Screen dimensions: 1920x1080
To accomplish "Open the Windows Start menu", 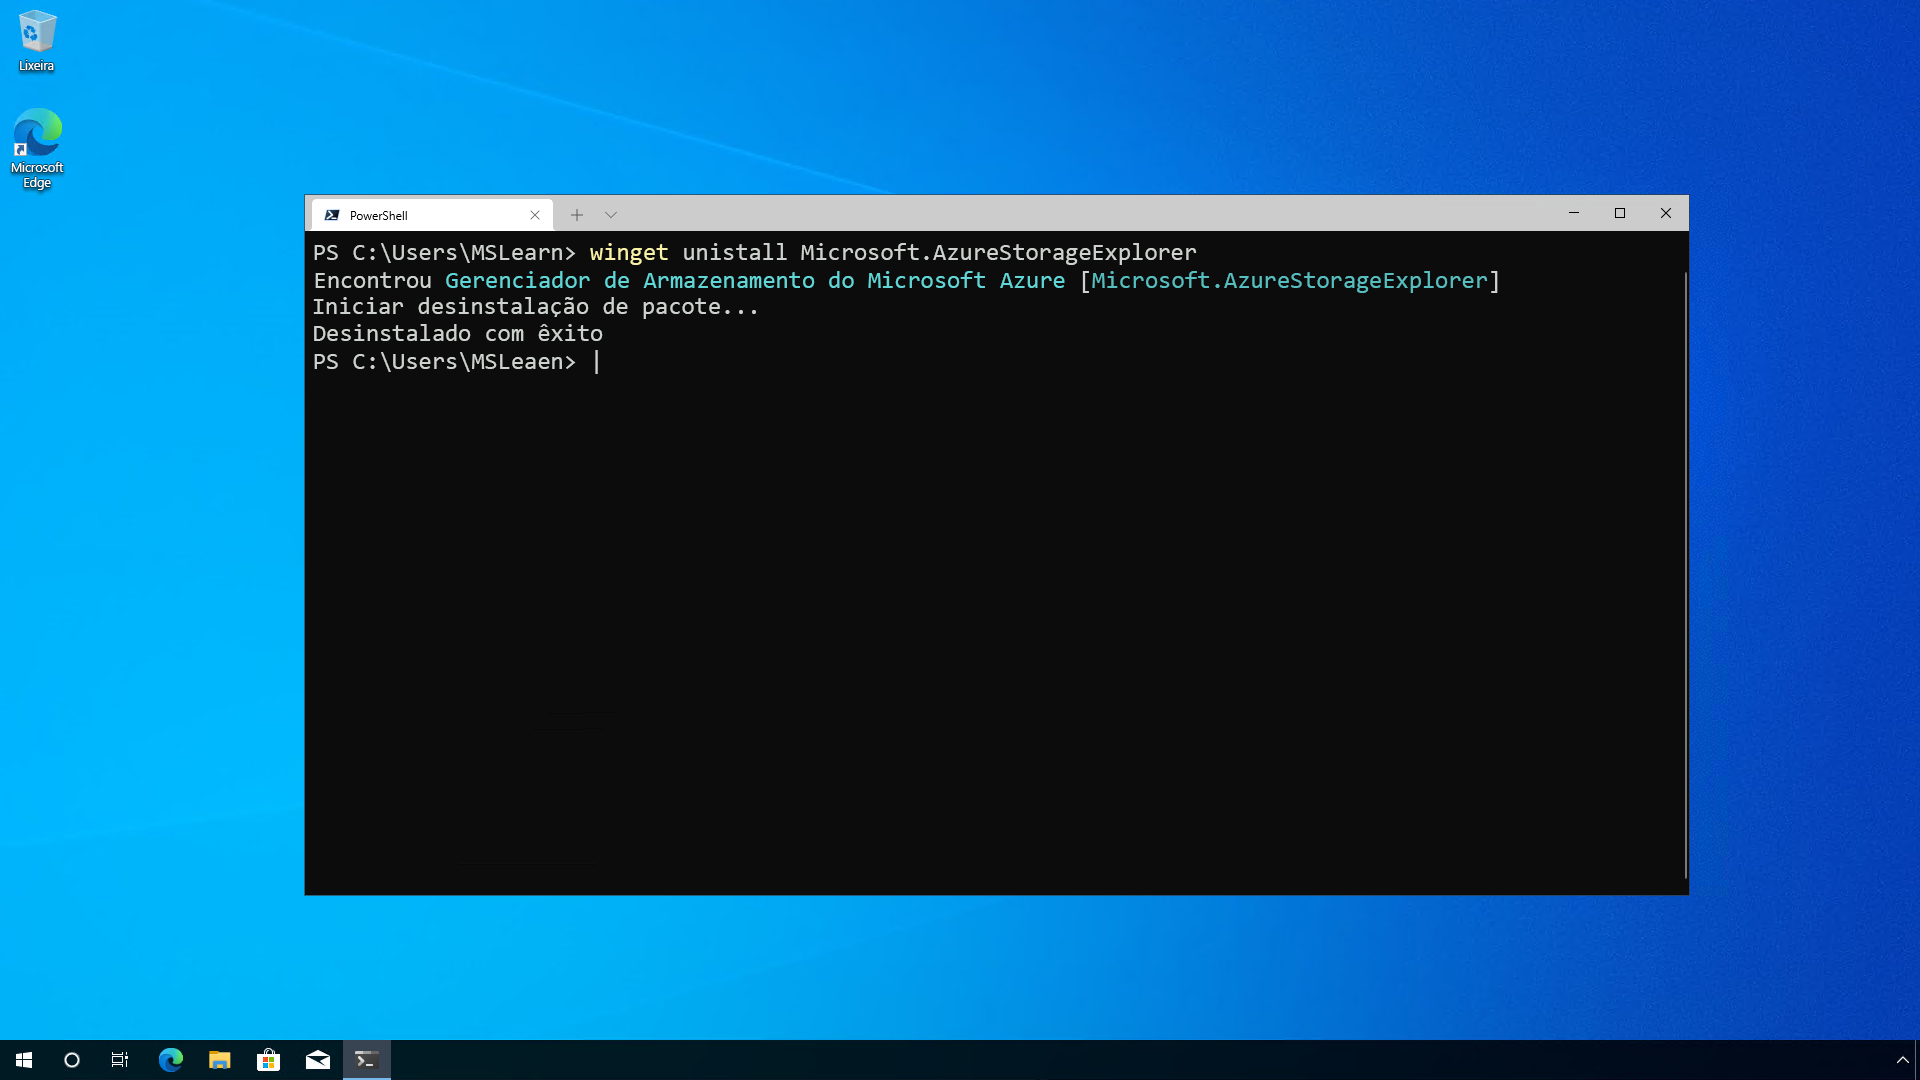I will tap(24, 1060).
